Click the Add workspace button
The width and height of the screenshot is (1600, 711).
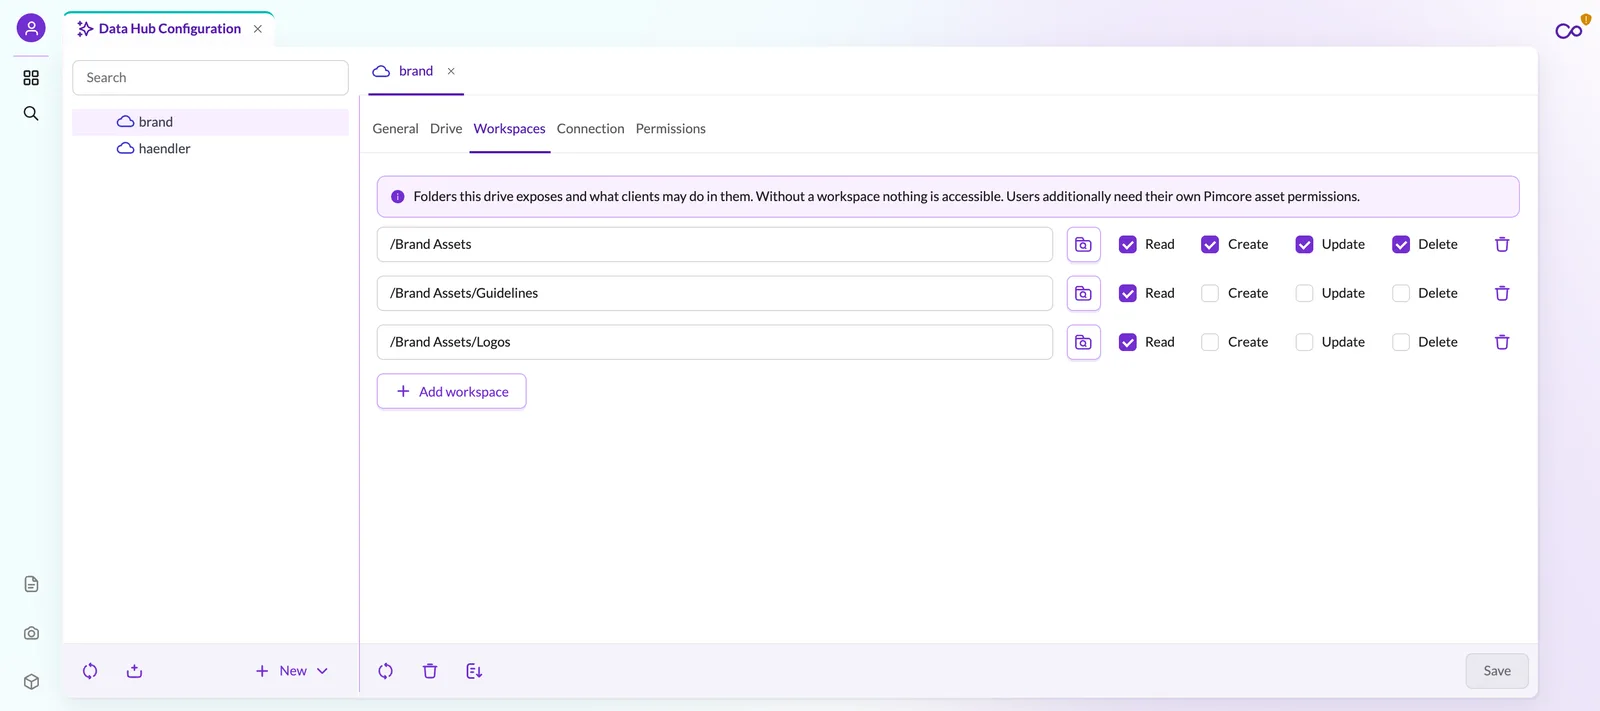click(x=452, y=392)
